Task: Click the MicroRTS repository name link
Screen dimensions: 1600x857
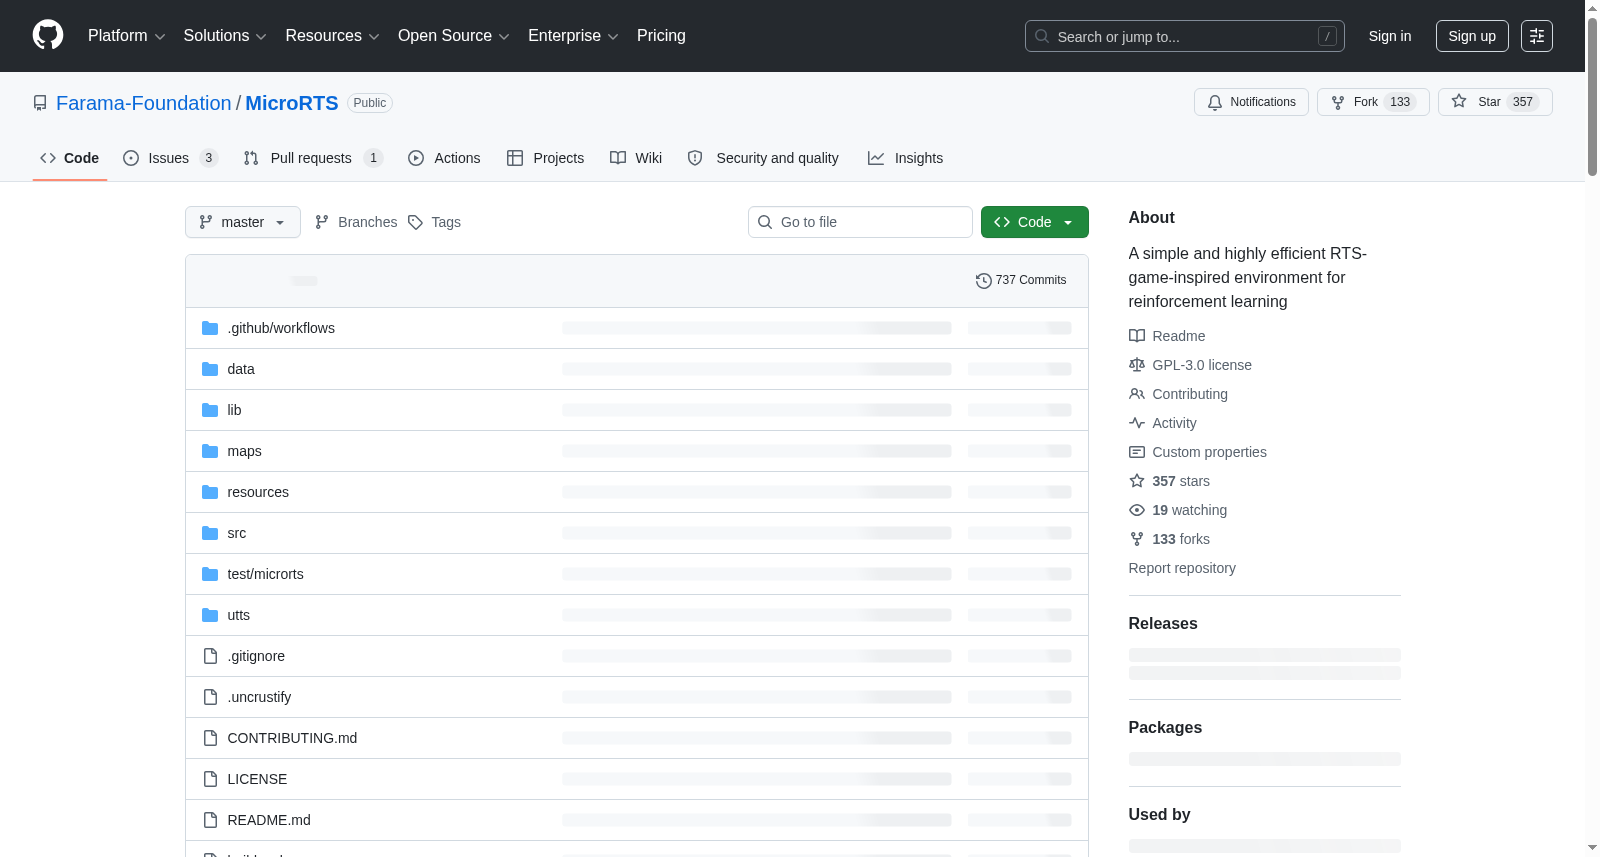Action: 292,103
